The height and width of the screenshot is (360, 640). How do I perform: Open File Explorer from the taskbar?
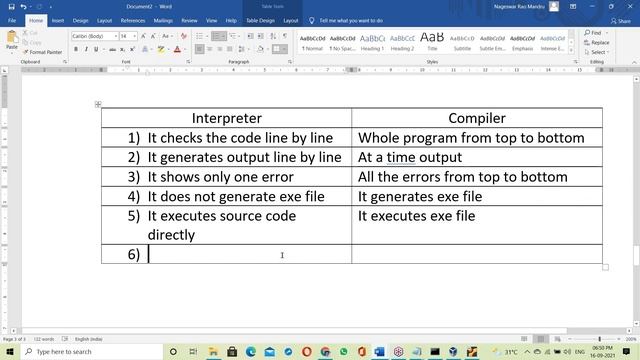[213, 351]
